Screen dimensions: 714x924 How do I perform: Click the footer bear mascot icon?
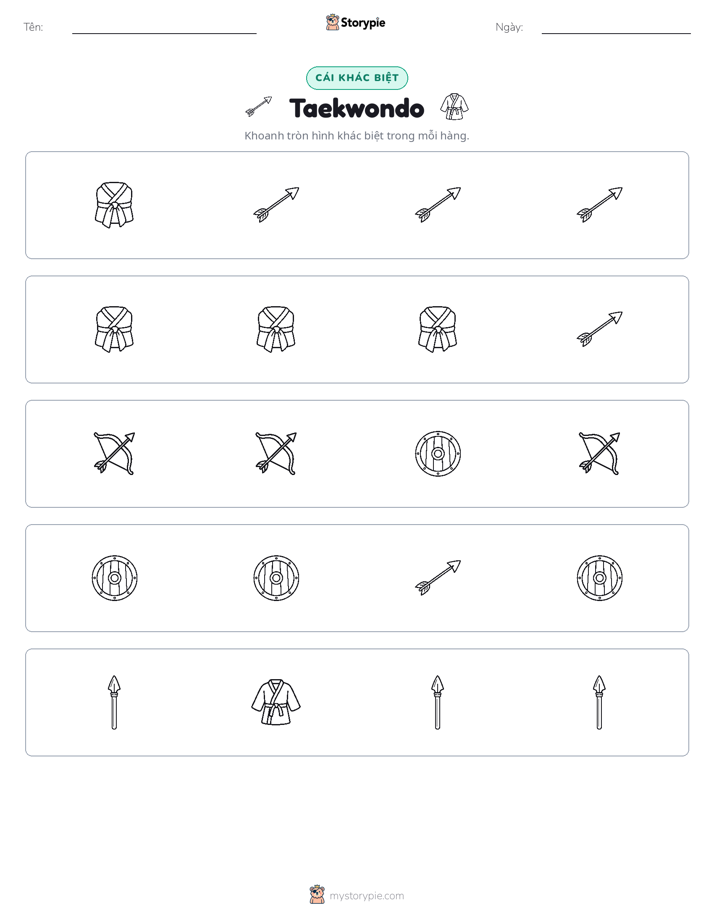click(x=317, y=895)
